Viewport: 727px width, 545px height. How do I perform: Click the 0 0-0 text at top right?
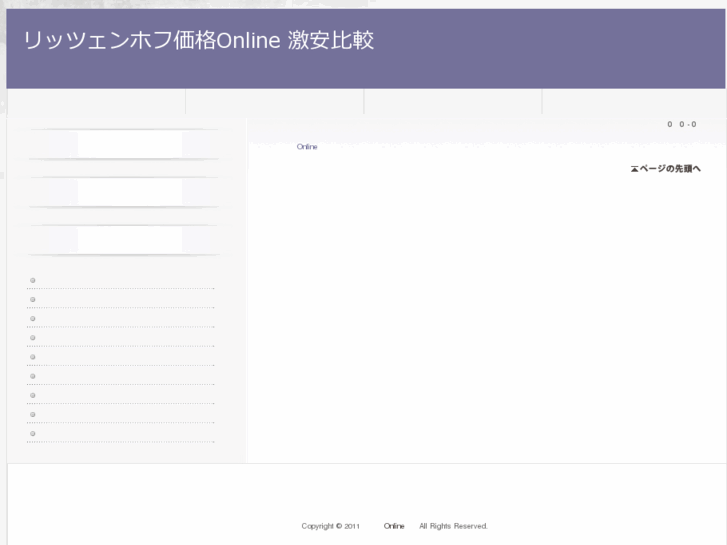click(x=681, y=124)
